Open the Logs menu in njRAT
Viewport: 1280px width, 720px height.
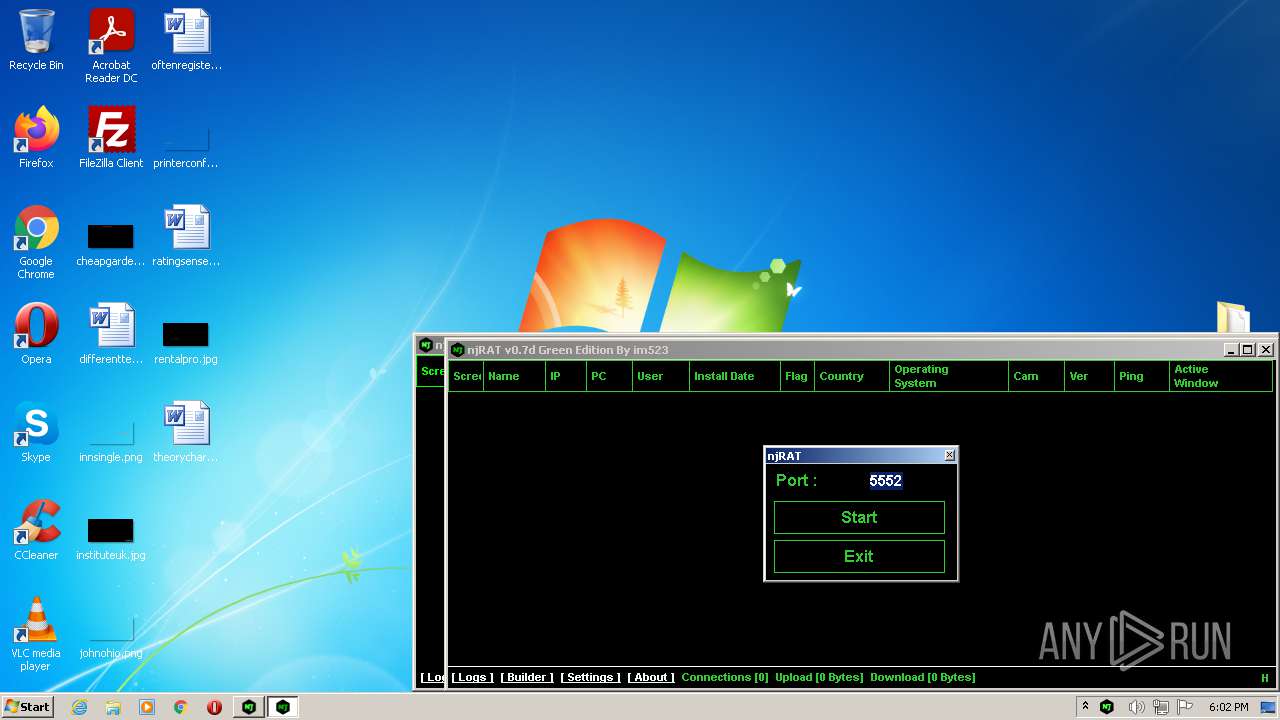pos(471,677)
